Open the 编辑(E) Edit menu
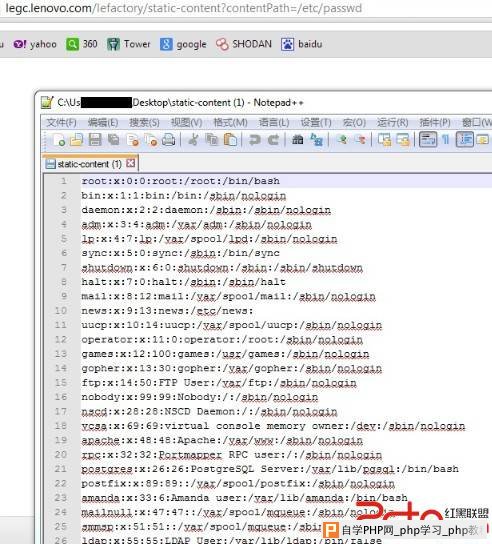The width and height of the screenshot is (492, 544). 103,122
